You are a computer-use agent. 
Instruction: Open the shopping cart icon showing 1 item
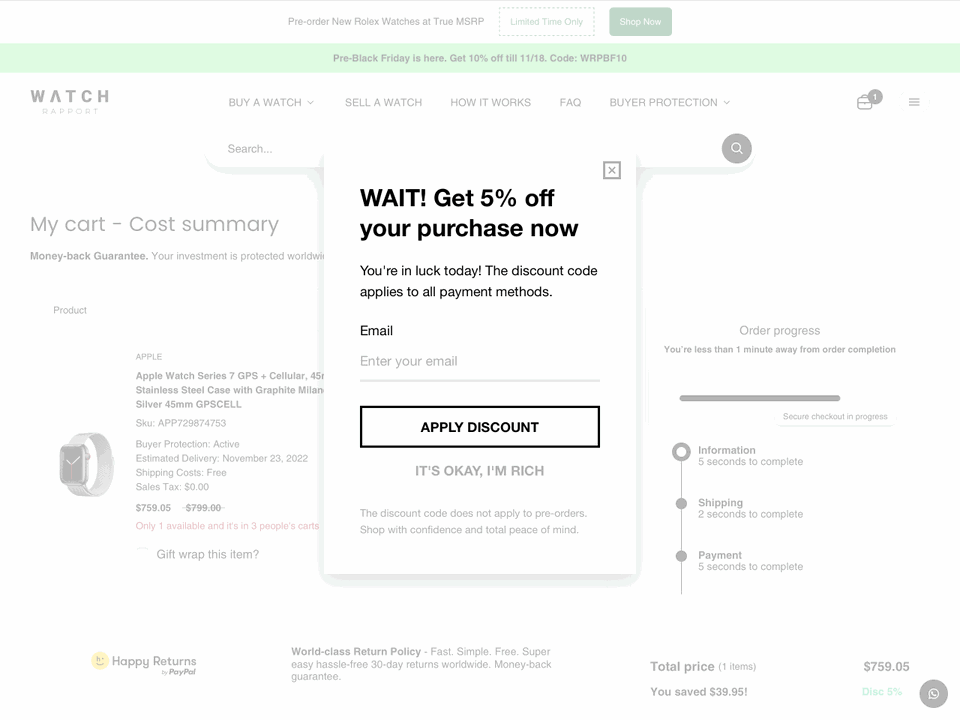point(866,101)
